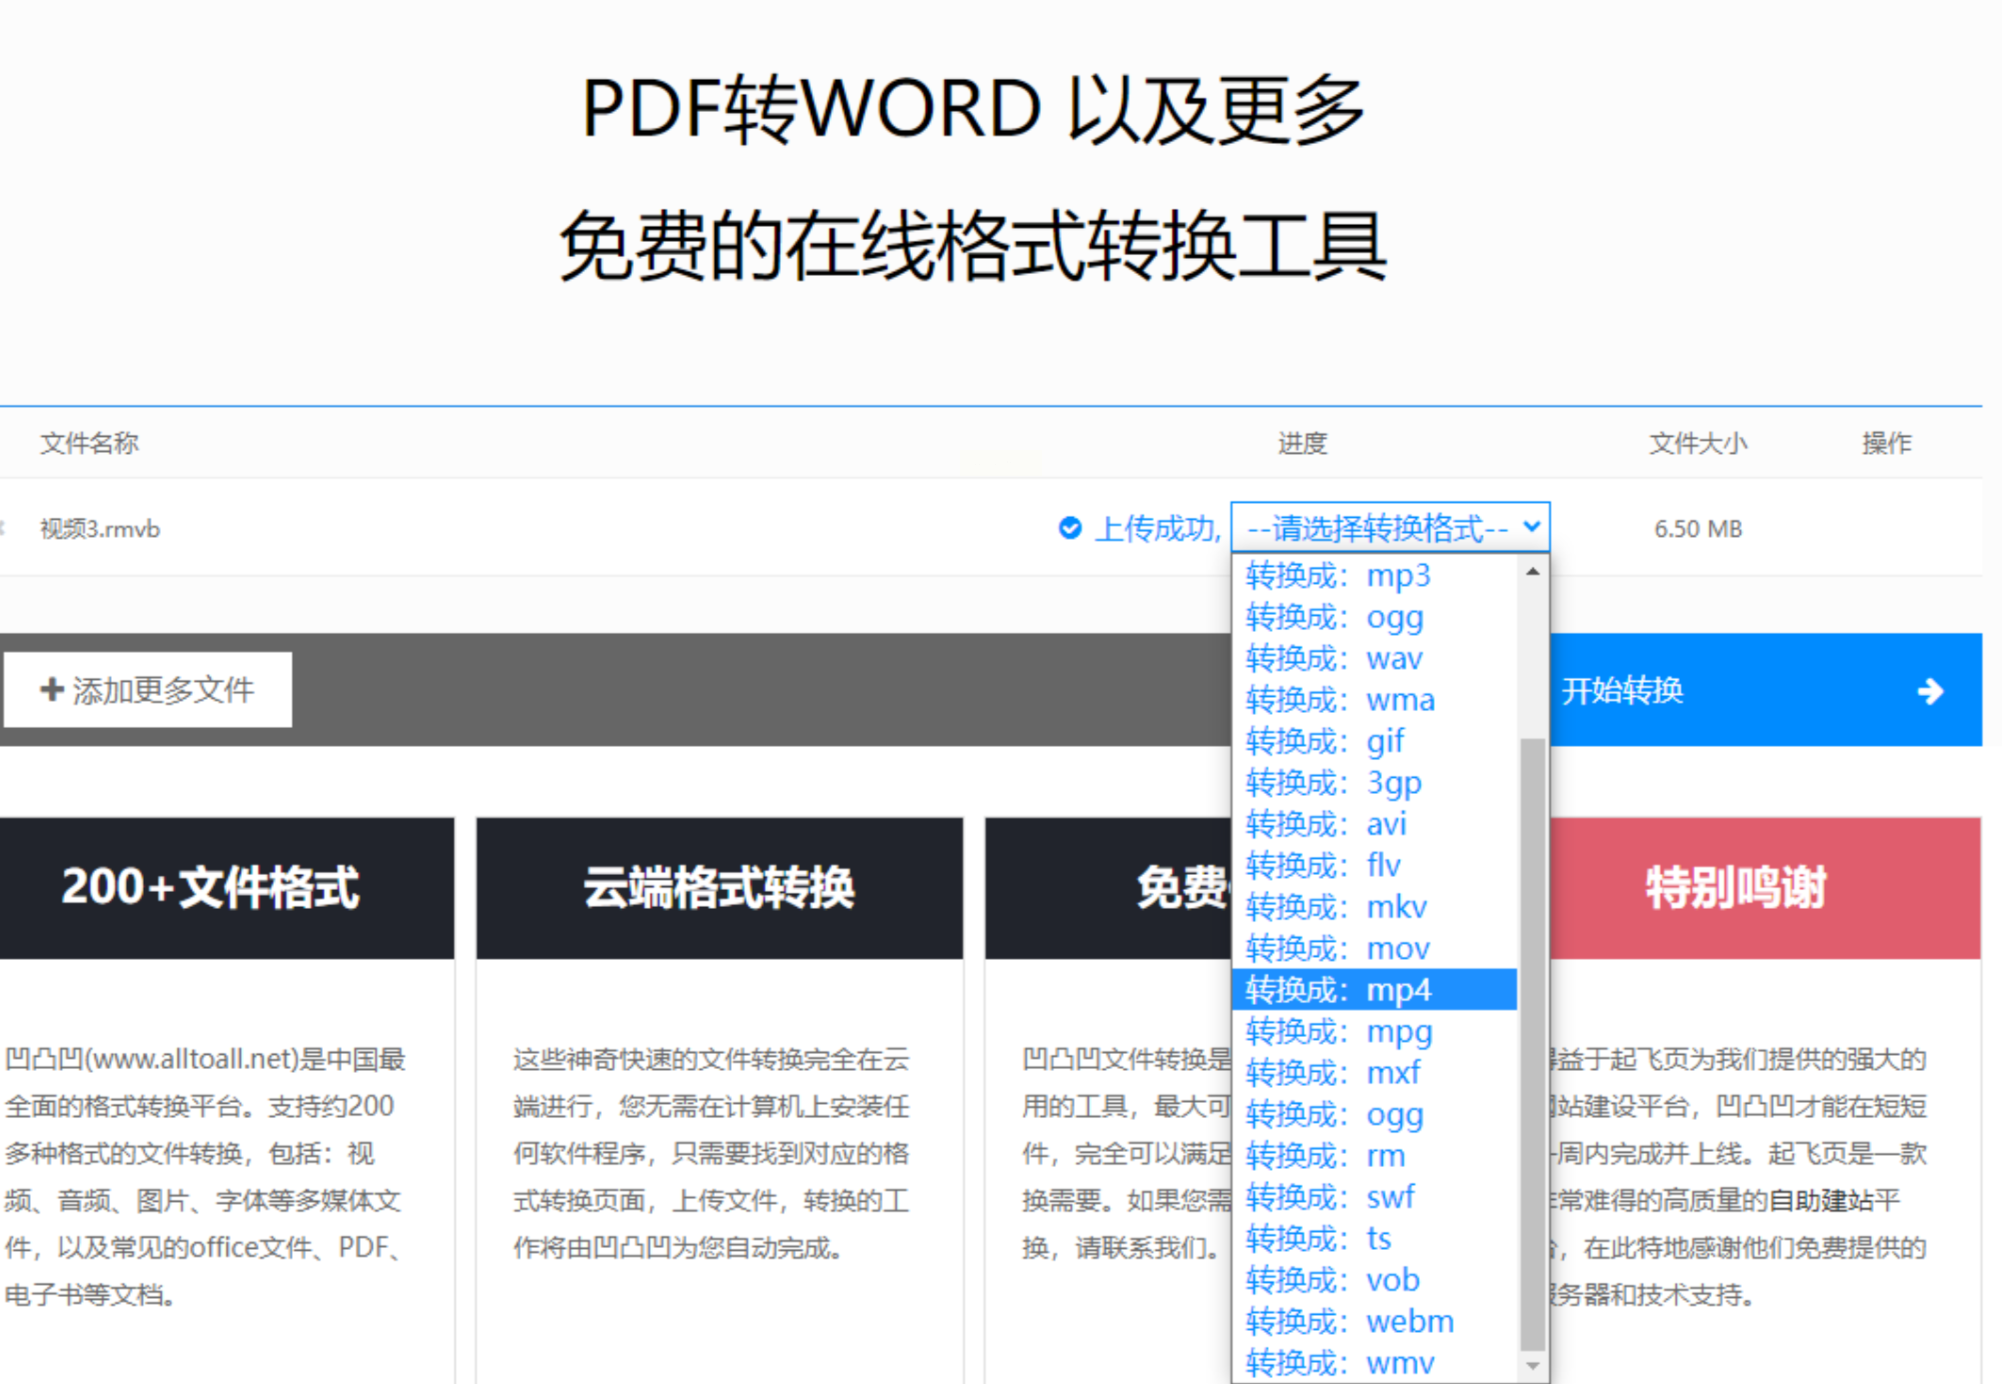Click the blue upload success checkmark icon
Viewport: 2002px width, 1384px height.
coord(1069,528)
